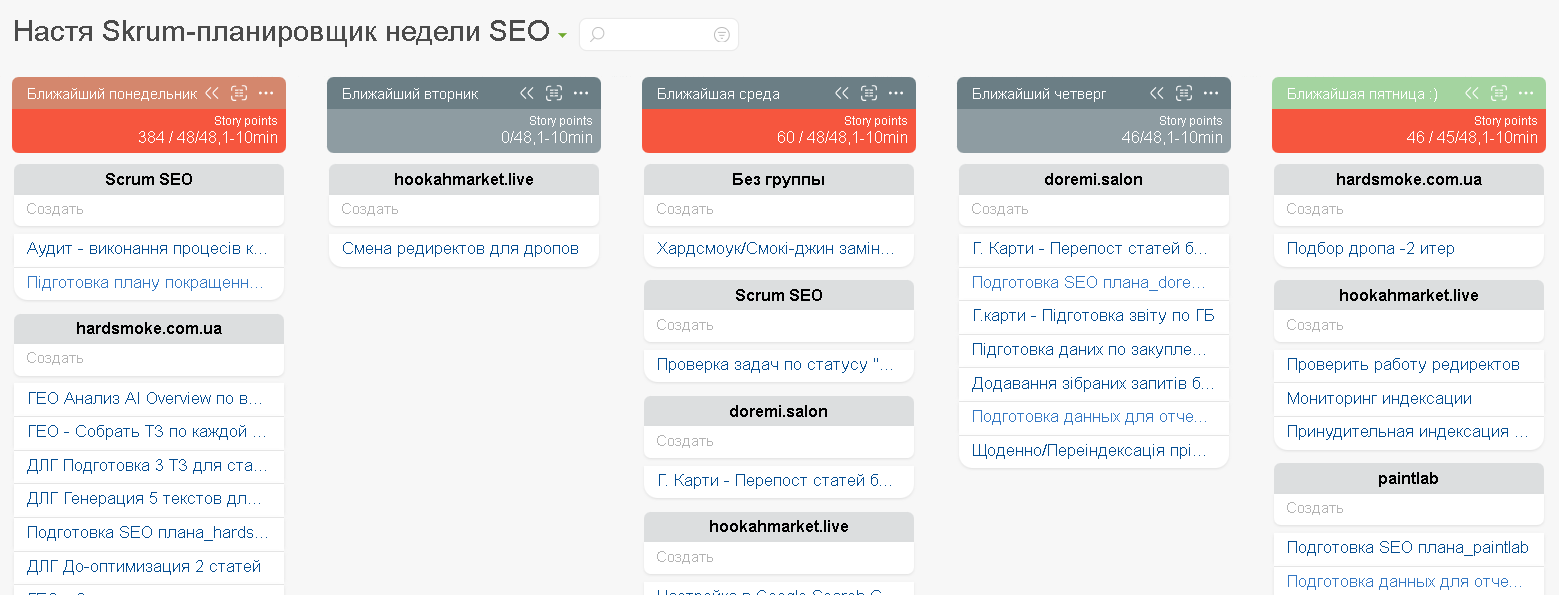Select Tuesday's hookahmarket.live group header
The image size is (1559, 595).
(464, 179)
